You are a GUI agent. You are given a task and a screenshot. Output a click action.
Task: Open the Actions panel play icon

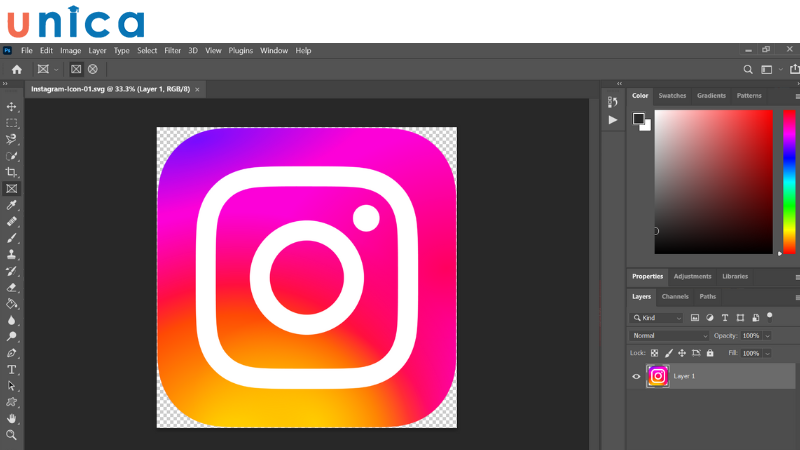(613, 120)
